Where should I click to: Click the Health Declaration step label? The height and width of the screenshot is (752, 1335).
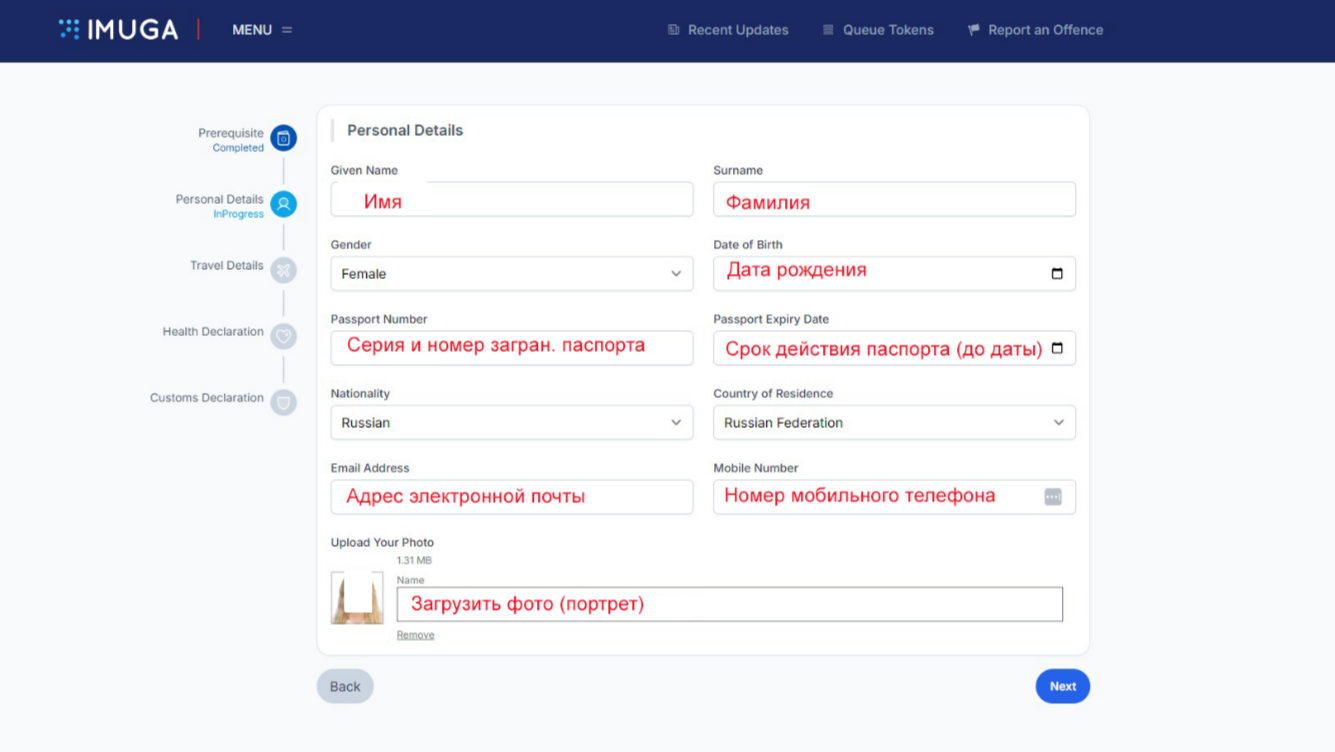213,332
